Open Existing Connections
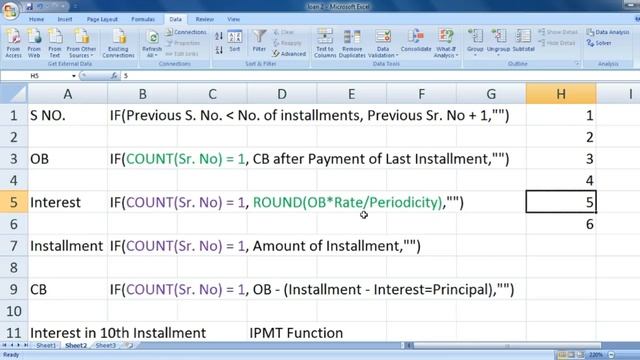This screenshot has height=360, width=640. 118,43
